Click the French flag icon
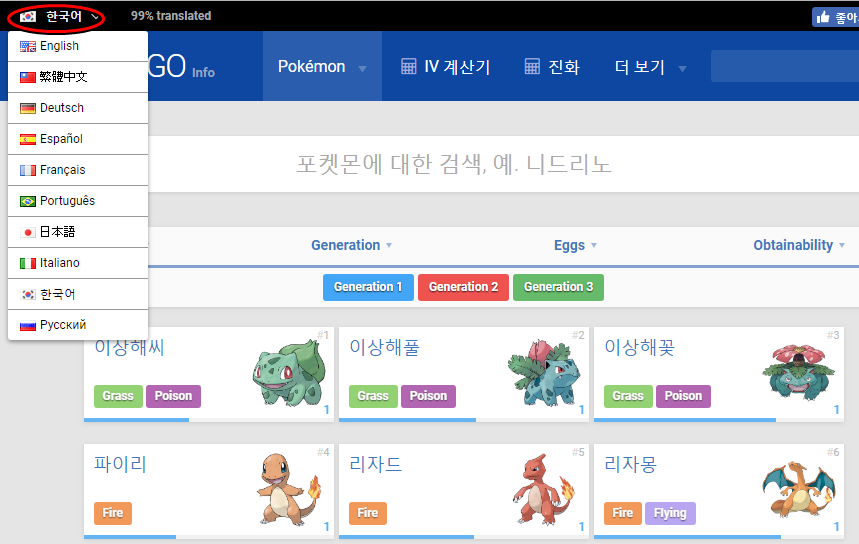Viewport: 859px width, 544px height. pyautogui.click(x=28, y=170)
